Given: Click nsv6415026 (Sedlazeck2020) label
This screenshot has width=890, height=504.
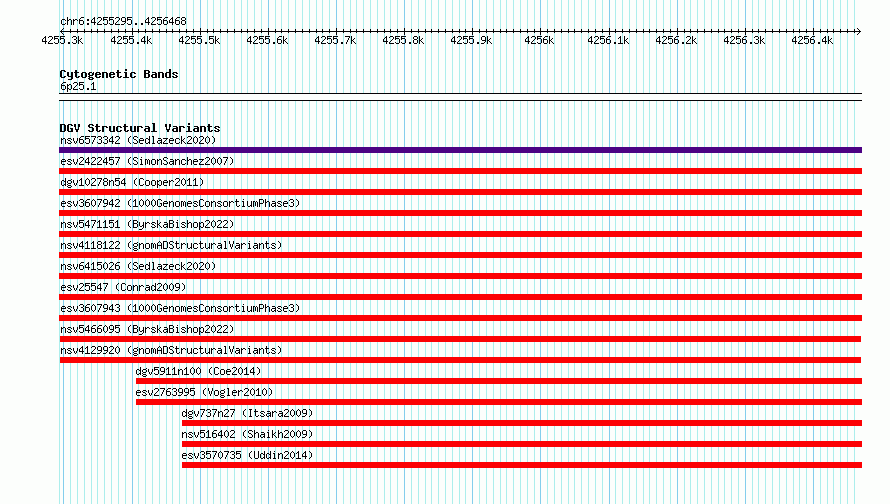Looking at the screenshot, I should click(138, 266).
